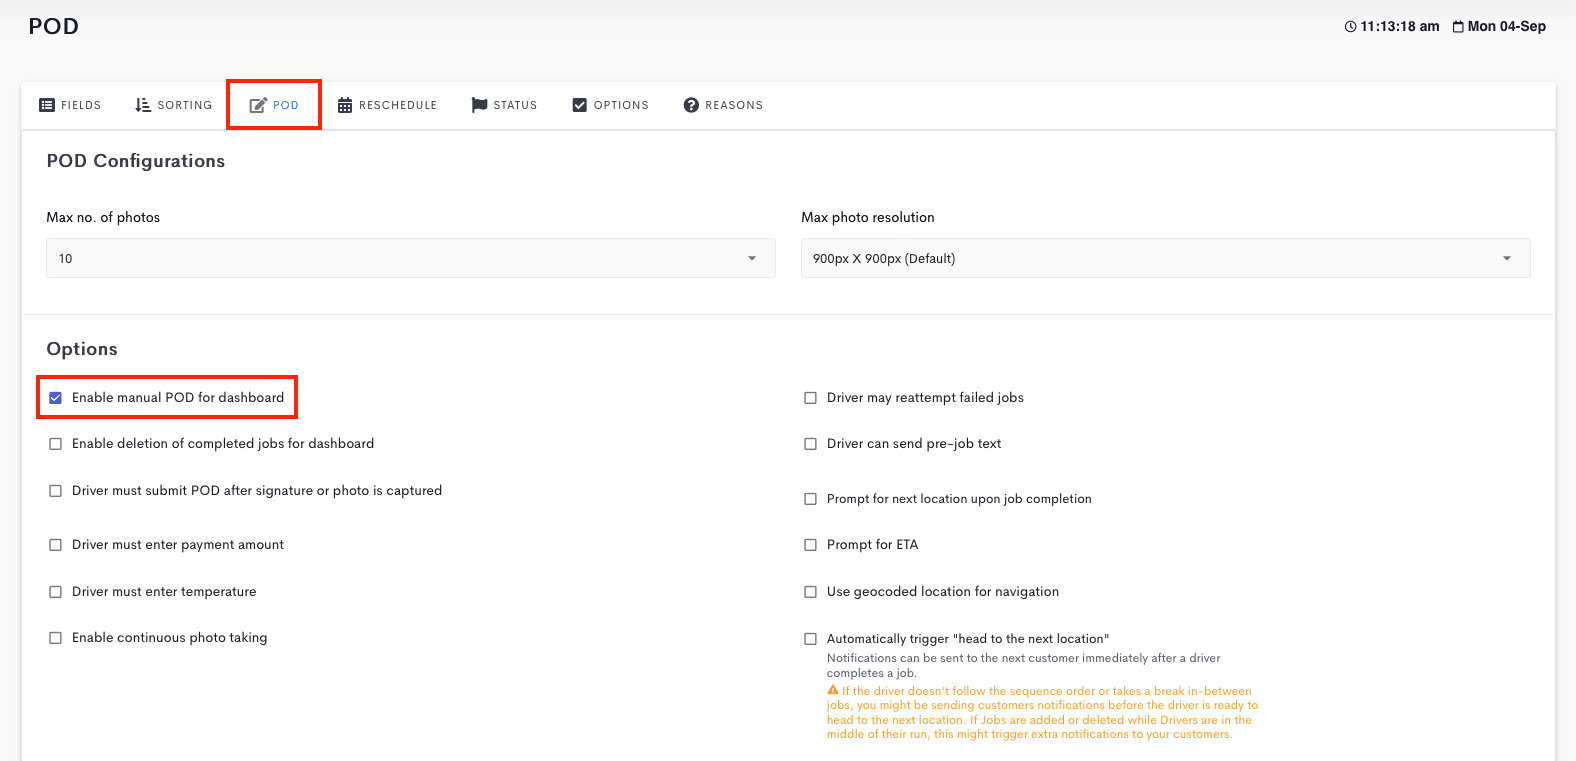Enable continuous photo taking checkbox
Screen dimensions: 1576x761
(x=56, y=638)
